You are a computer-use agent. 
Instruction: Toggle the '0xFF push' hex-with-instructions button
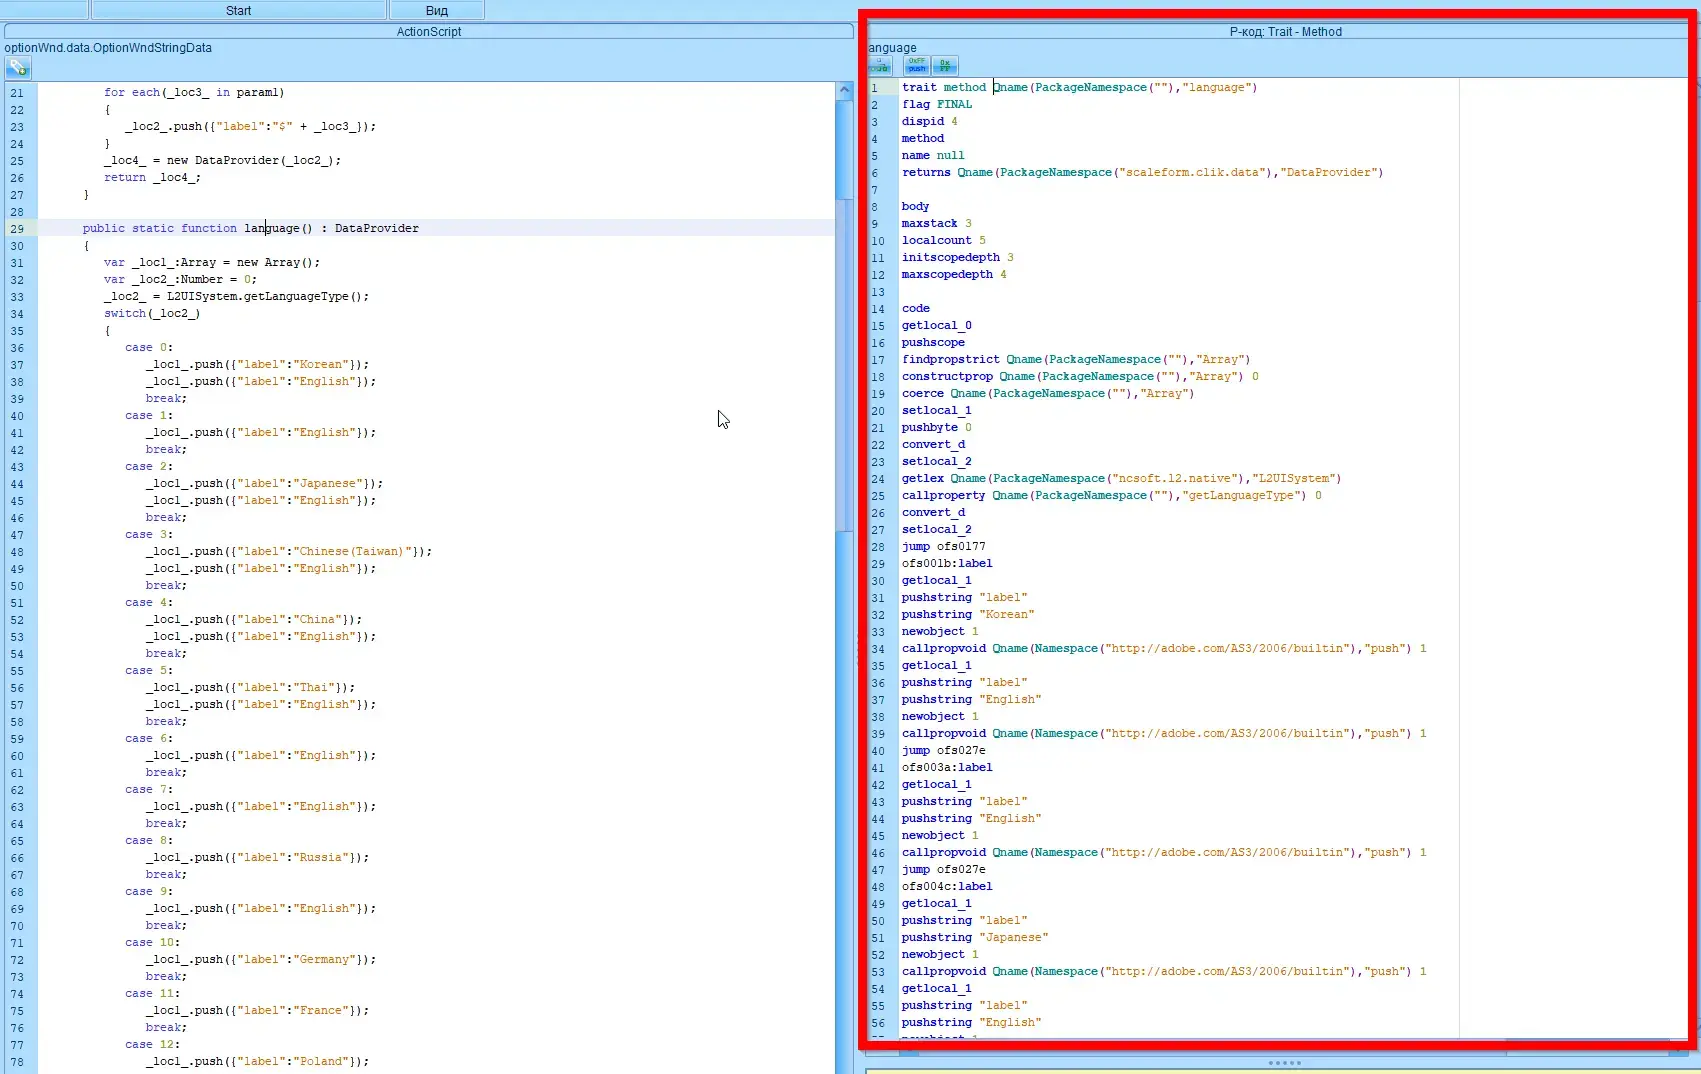(917, 66)
